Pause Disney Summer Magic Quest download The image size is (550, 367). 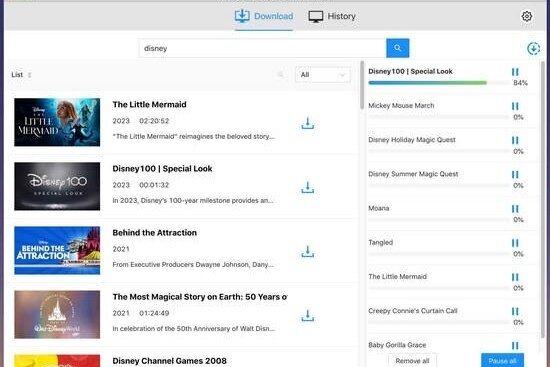pyautogui.click(x=515, y=174)
